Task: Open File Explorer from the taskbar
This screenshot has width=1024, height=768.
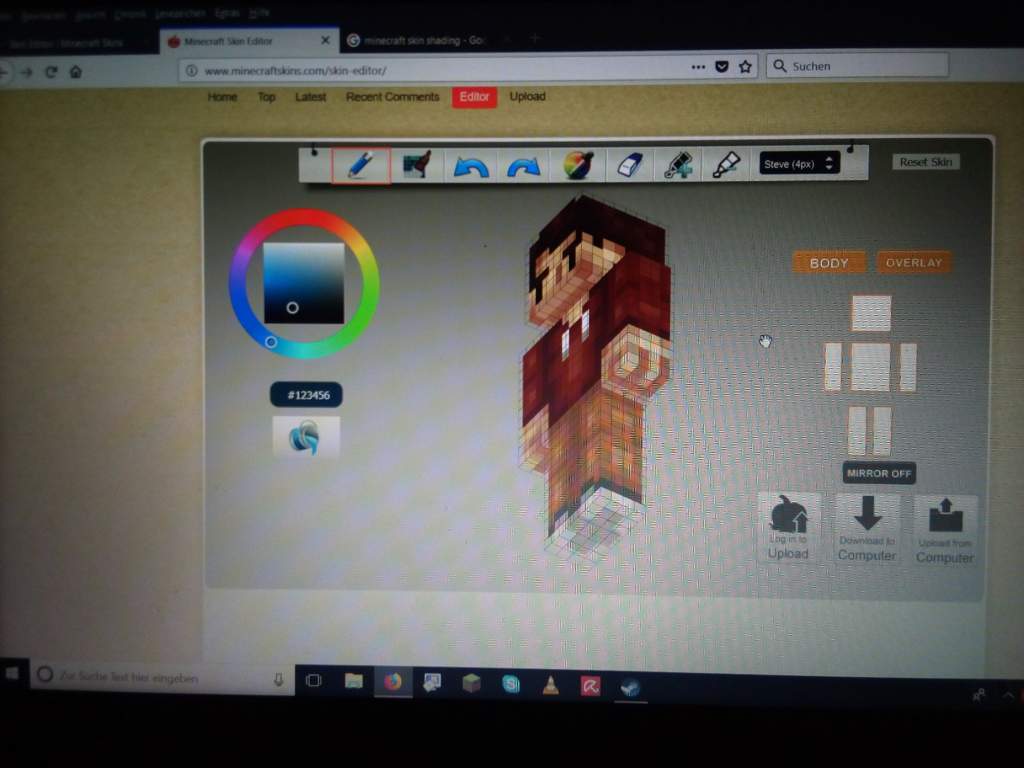Action: 353,681
